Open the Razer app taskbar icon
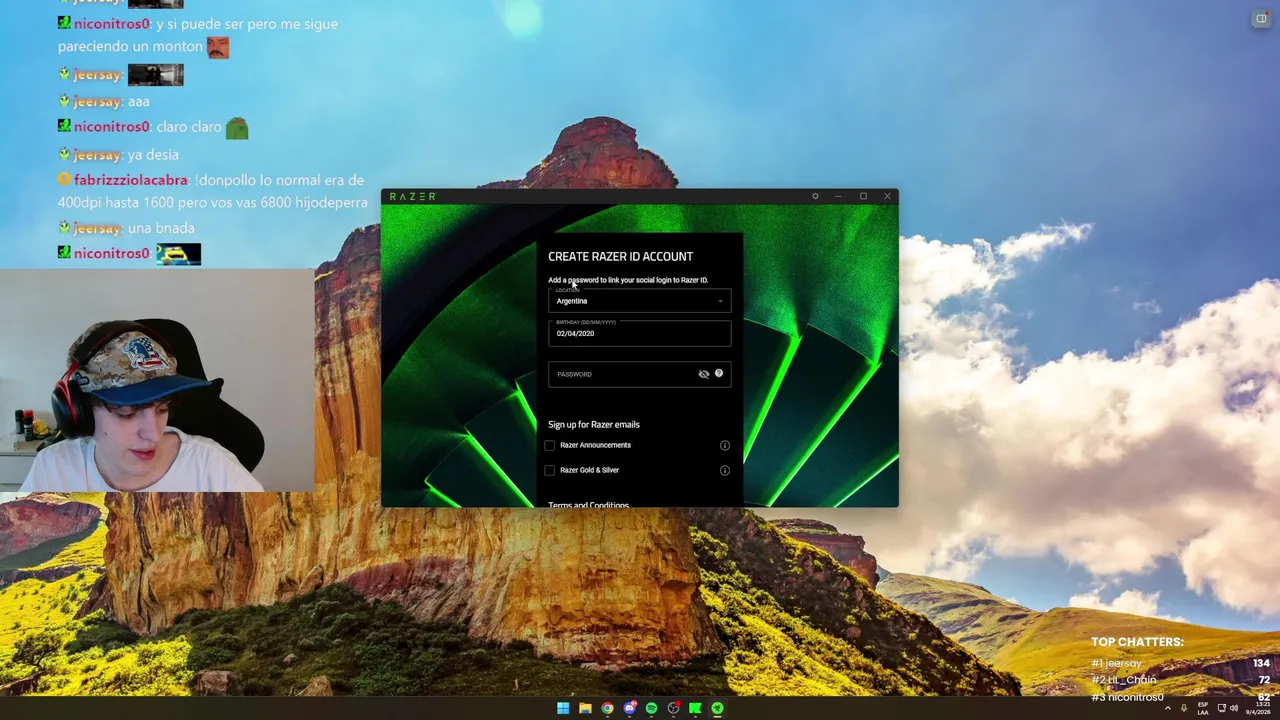Image resolution: width=1280 pixels, height=720 pixels. click(717, 708)
